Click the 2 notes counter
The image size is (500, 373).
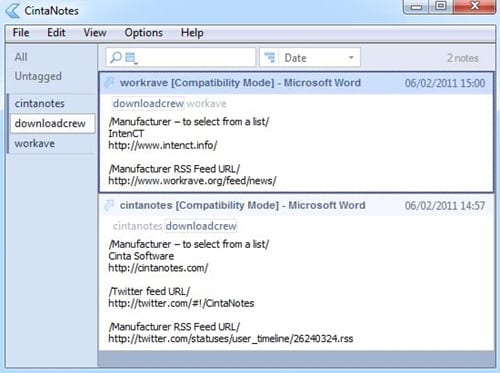tap(463, 58)
